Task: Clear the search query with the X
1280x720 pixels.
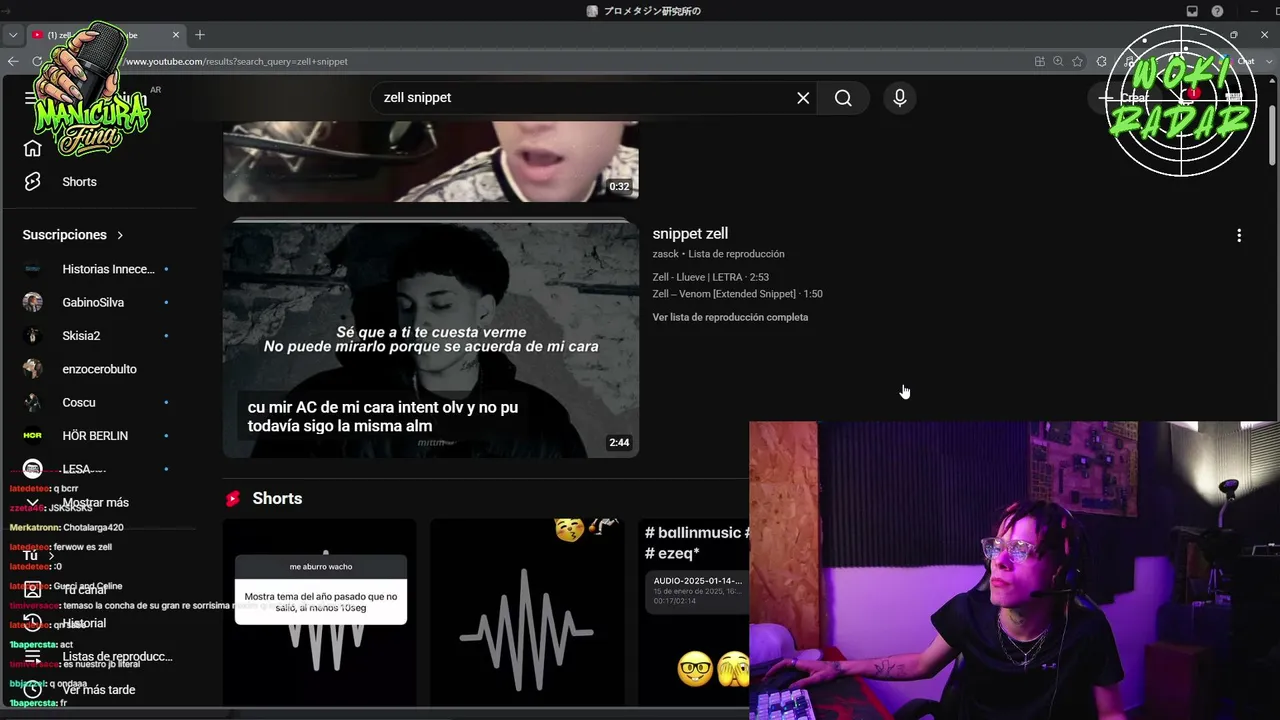Action: (x=803, y=97)
